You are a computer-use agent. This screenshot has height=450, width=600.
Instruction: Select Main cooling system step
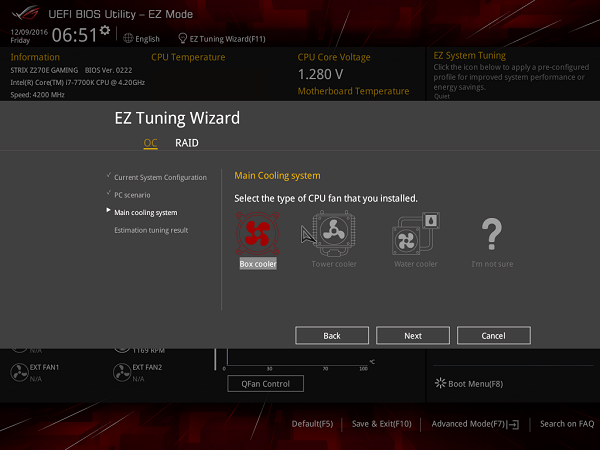point(145,212)
